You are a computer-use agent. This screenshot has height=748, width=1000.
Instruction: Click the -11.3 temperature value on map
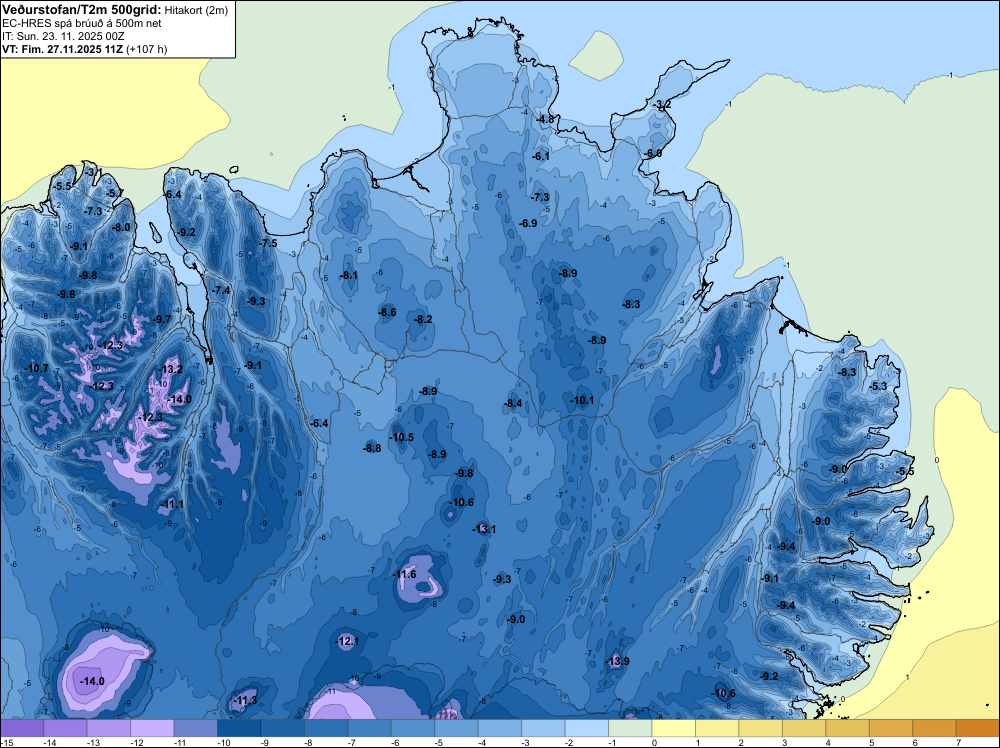click(x=245, y=700)
